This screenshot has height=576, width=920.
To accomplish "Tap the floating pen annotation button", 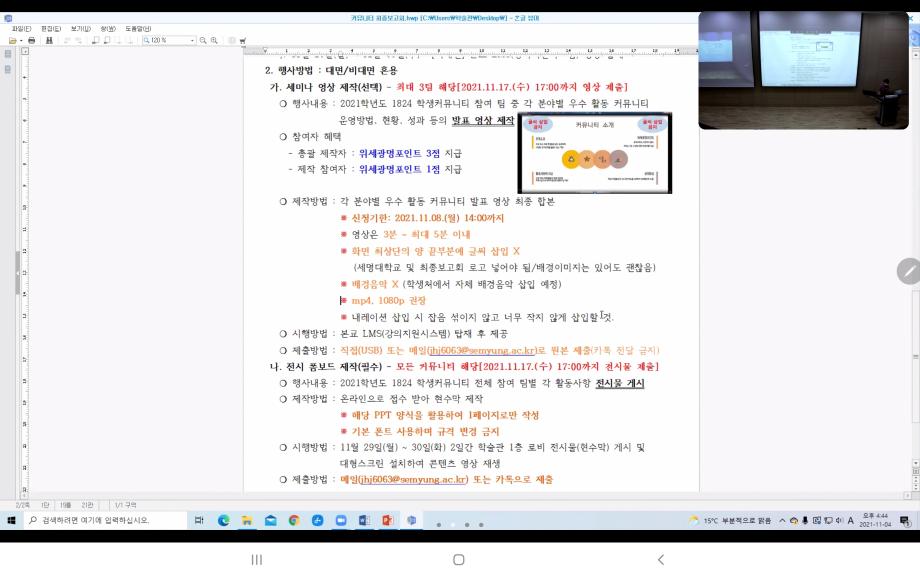I will (909, 271).
